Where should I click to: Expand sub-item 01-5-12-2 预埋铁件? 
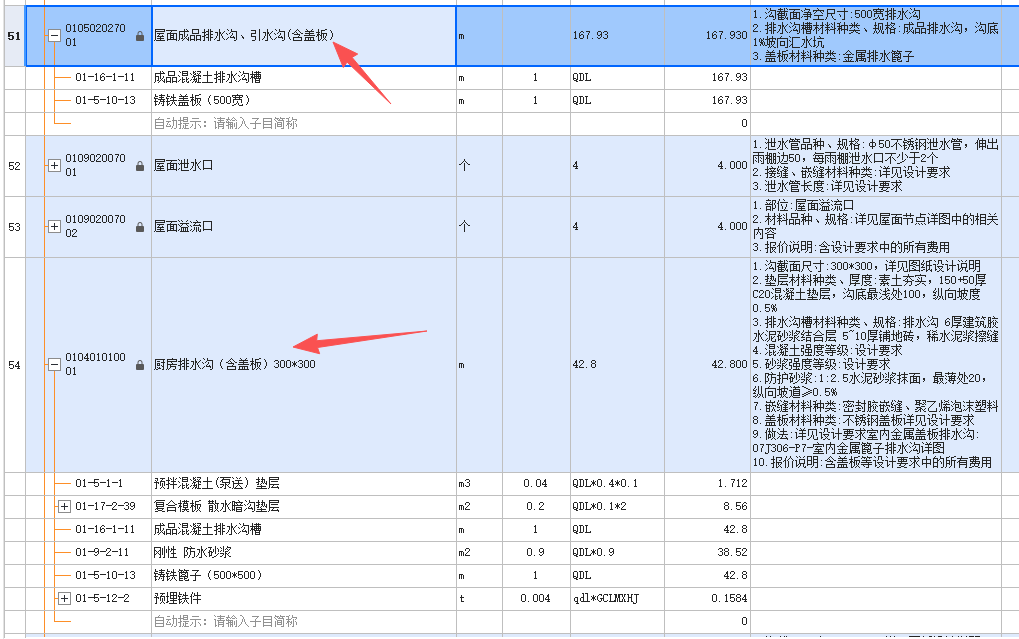(64, 599)
